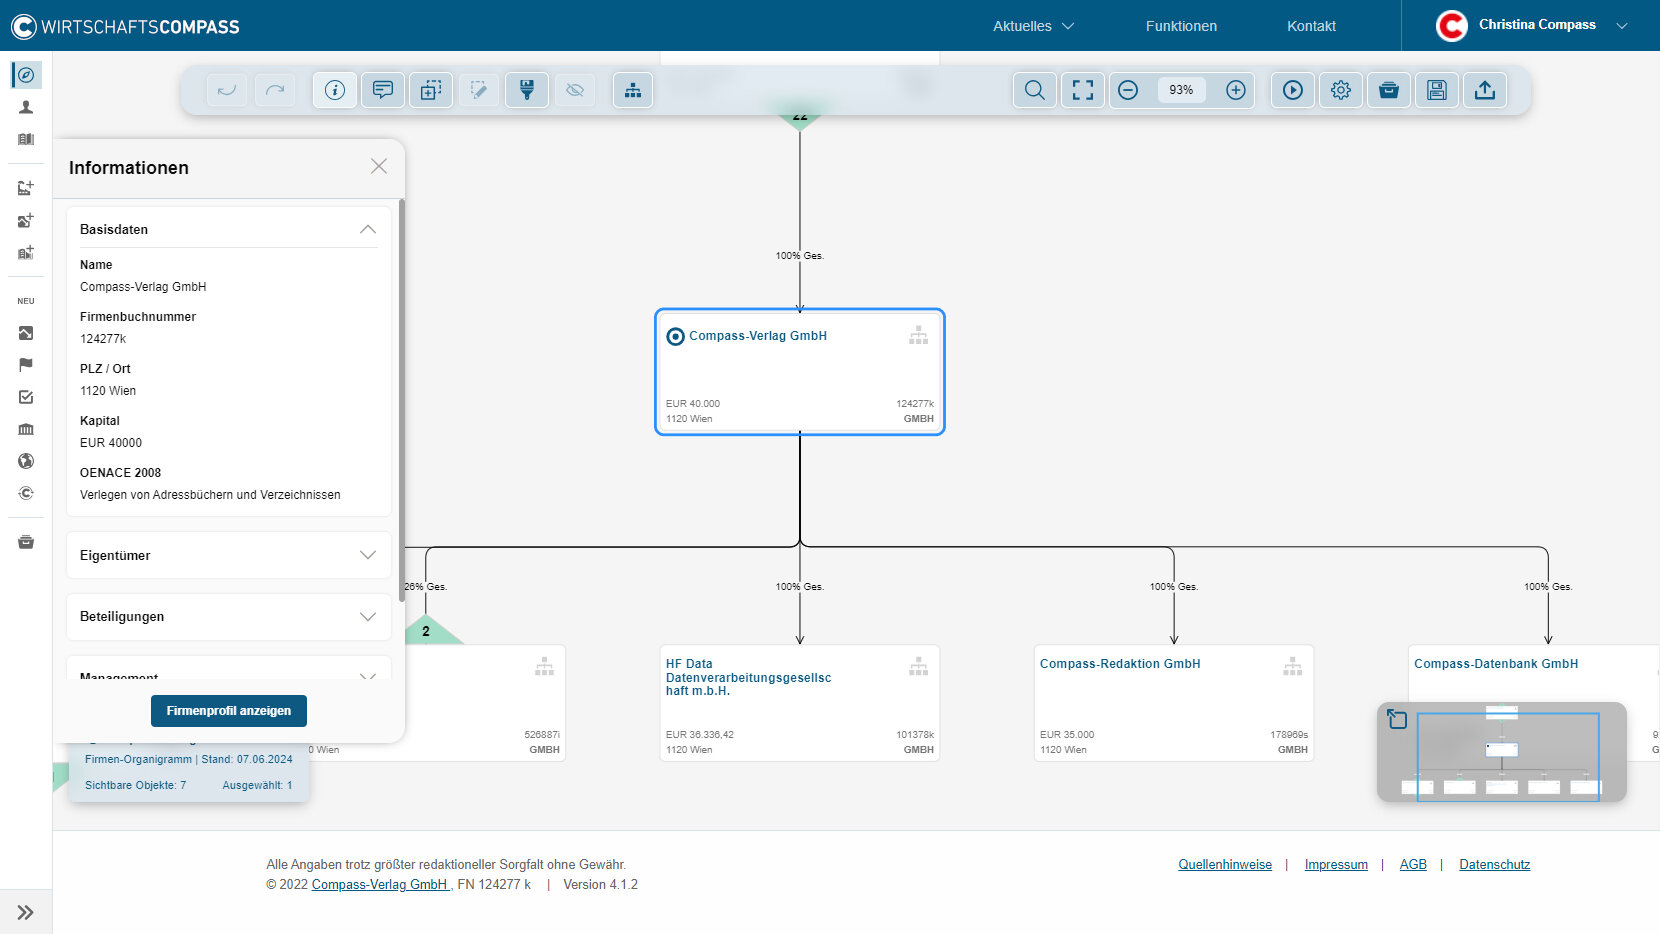Click the redo arrow in toolbar
This screenshot has height=934, width=1660.
(x=275, y=90)
